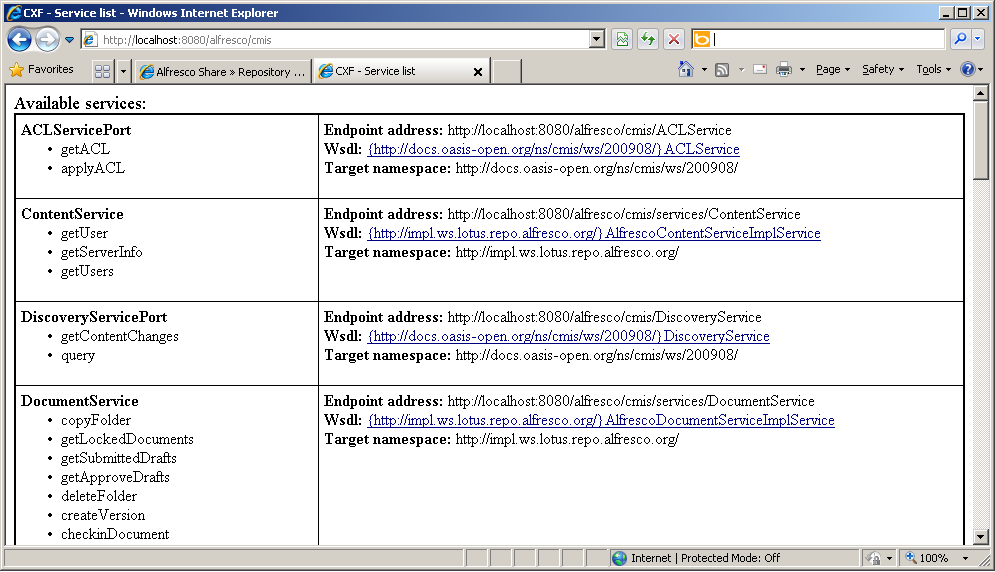This screenshot has height=572, width=995.
Task: Refresh the current page
Action: (648, 39)
